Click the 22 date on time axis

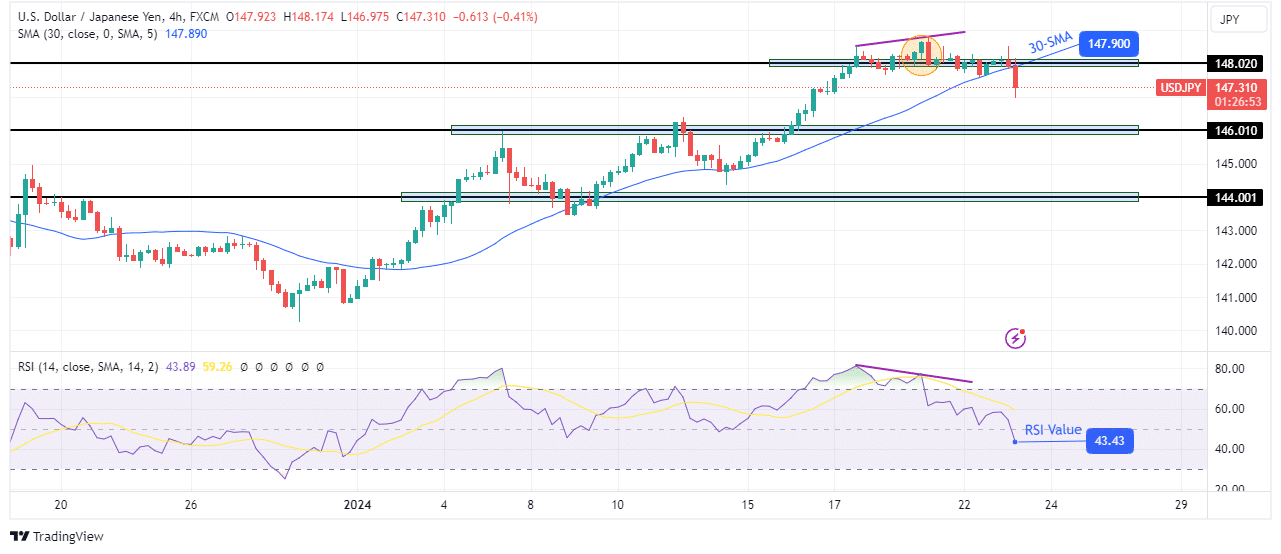coord(964,505)
